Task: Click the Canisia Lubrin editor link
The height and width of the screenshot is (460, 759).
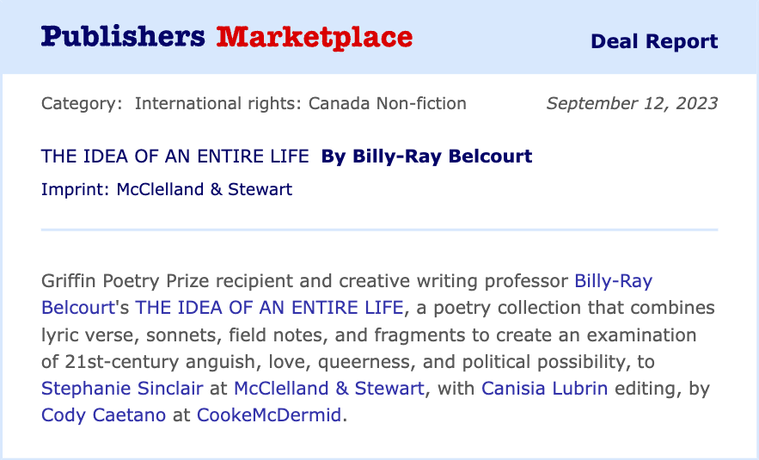Action: tap(545, 388)
